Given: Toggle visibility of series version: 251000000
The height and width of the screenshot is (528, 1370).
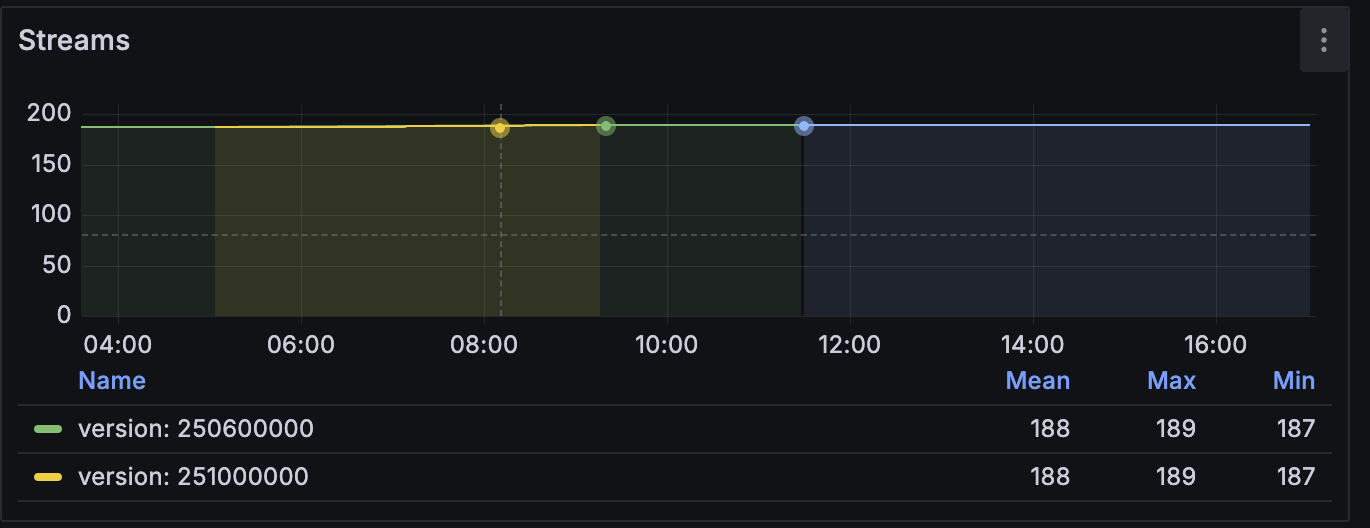Looking at the screenshot, I should click(193, 477).
